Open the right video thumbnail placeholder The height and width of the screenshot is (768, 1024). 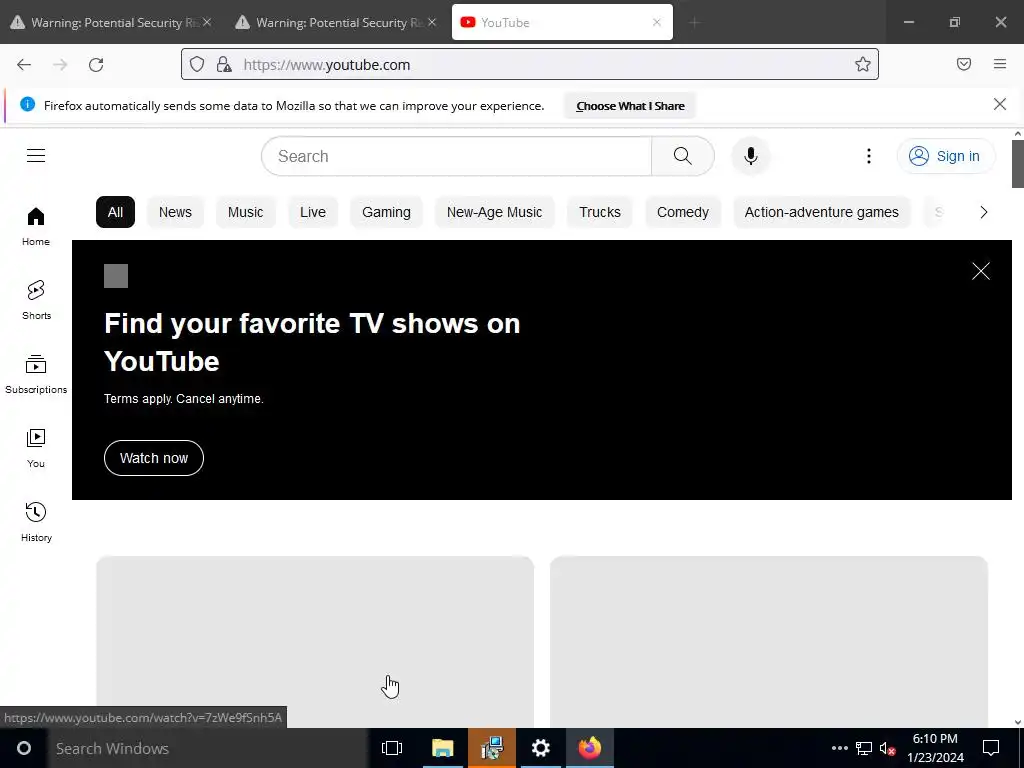point(769,641)
